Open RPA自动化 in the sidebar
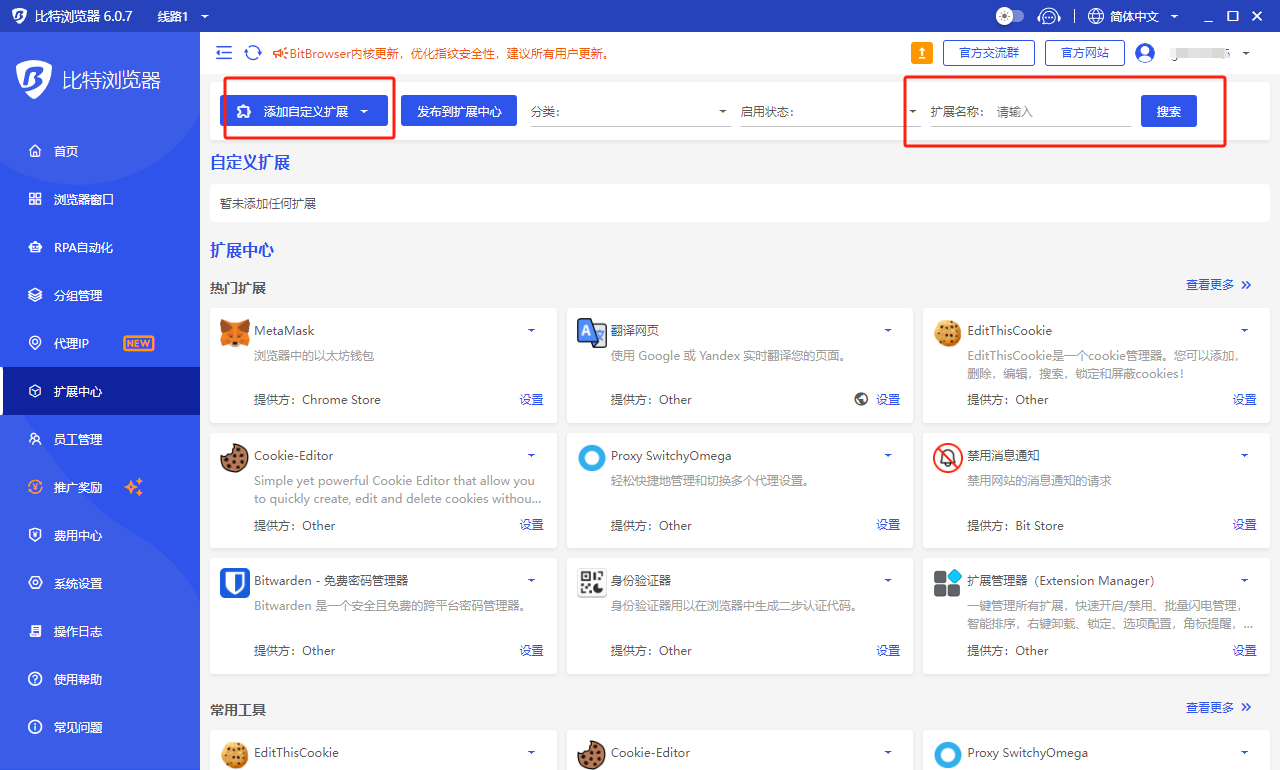This screenshot has width=1280, height=770. click(x=100, y=247)
